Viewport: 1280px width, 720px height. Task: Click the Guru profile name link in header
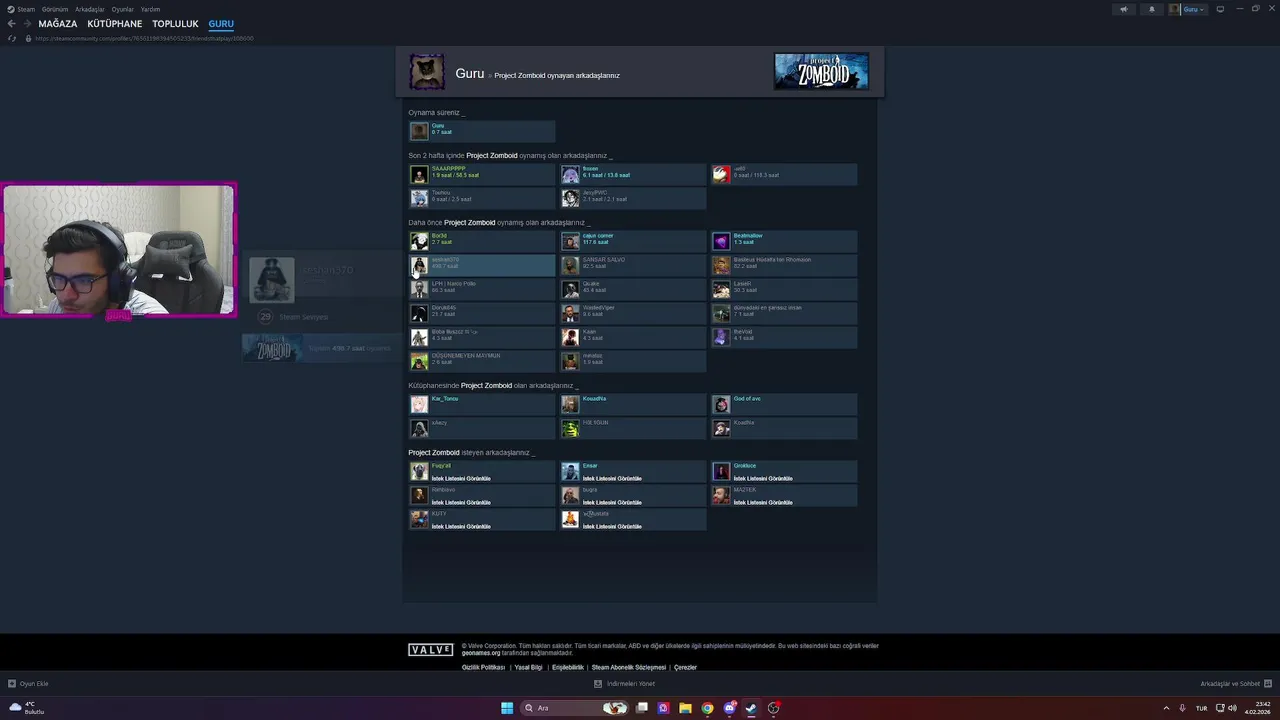(470, 73)
